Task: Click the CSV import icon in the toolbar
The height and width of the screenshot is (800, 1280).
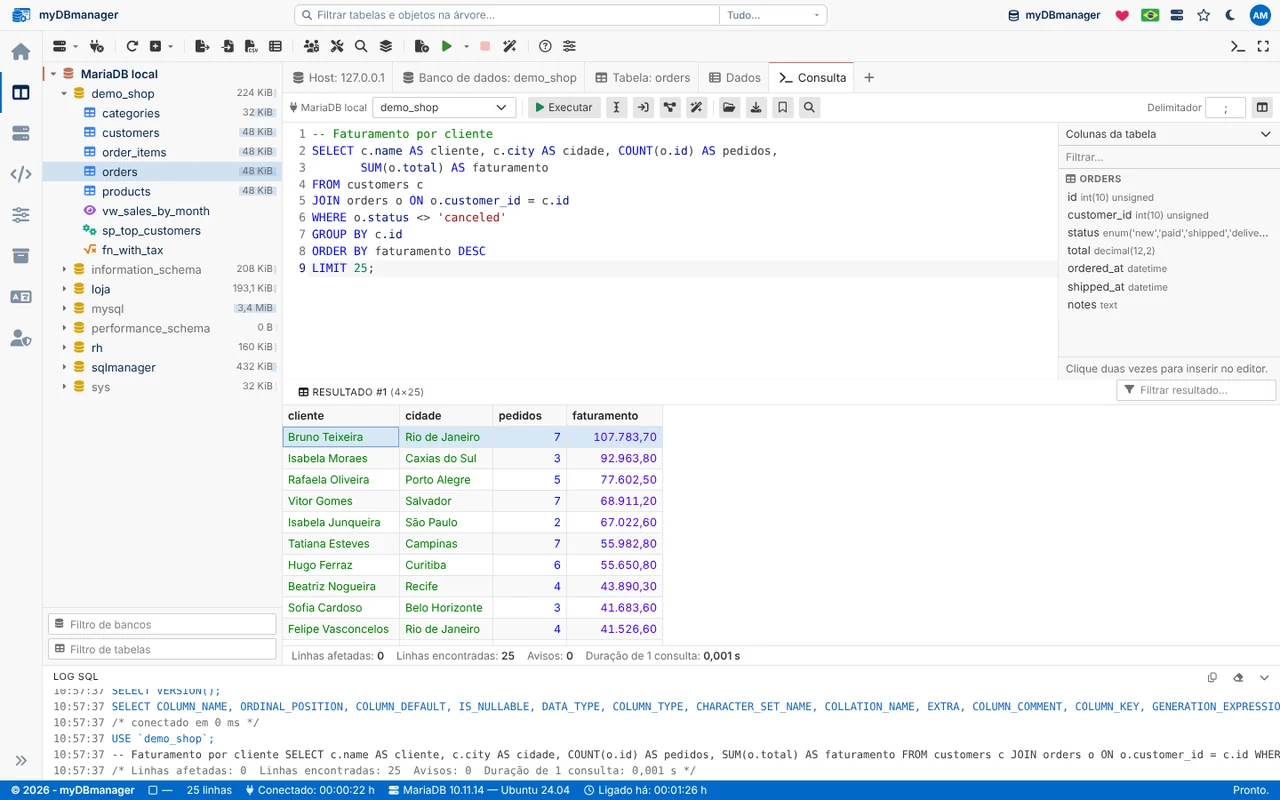Action: point(251,46)
